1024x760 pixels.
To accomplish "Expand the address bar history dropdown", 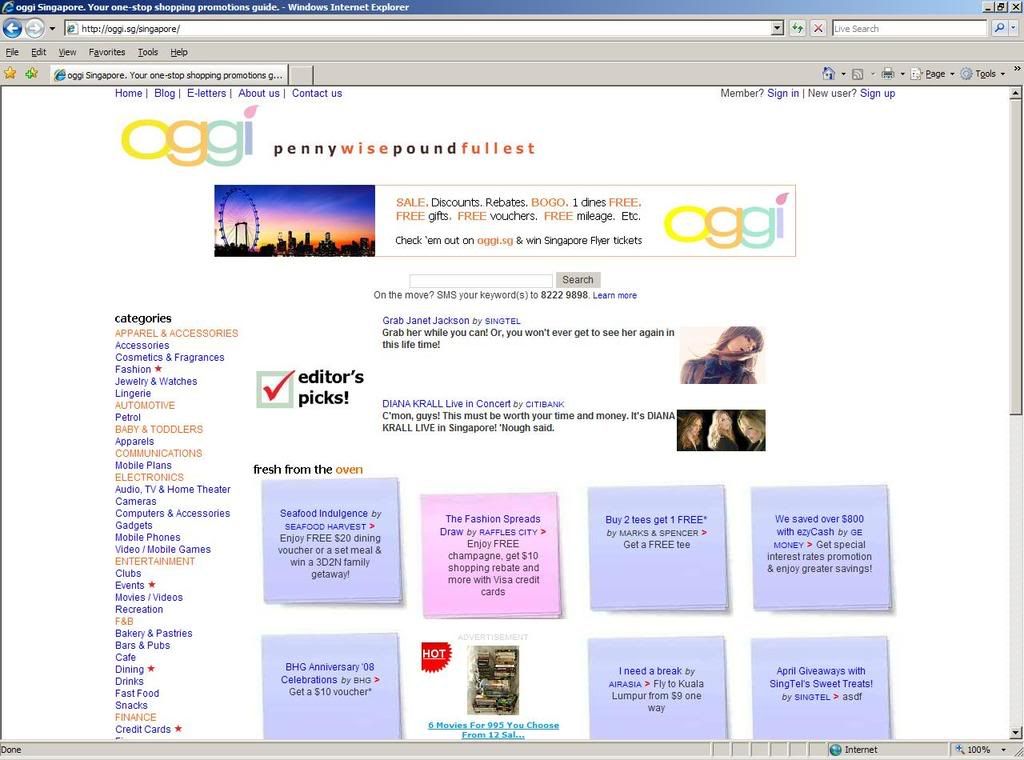I will pyautogui.click(x=777, y=28).
